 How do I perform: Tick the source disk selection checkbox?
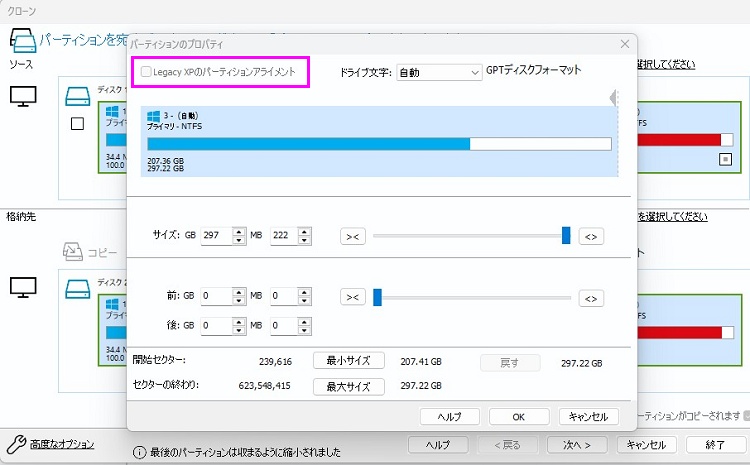click(77, 124)
